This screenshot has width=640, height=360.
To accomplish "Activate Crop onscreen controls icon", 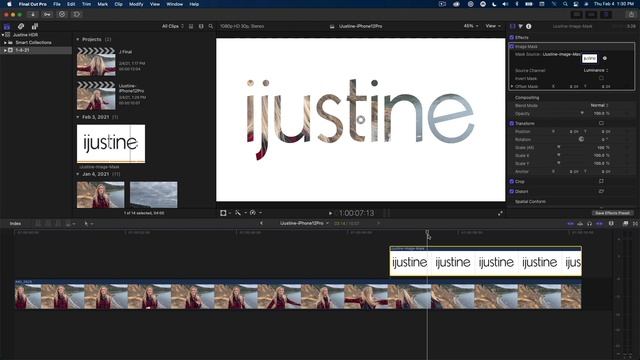I will pyautogui.click(x=601, y=181).
